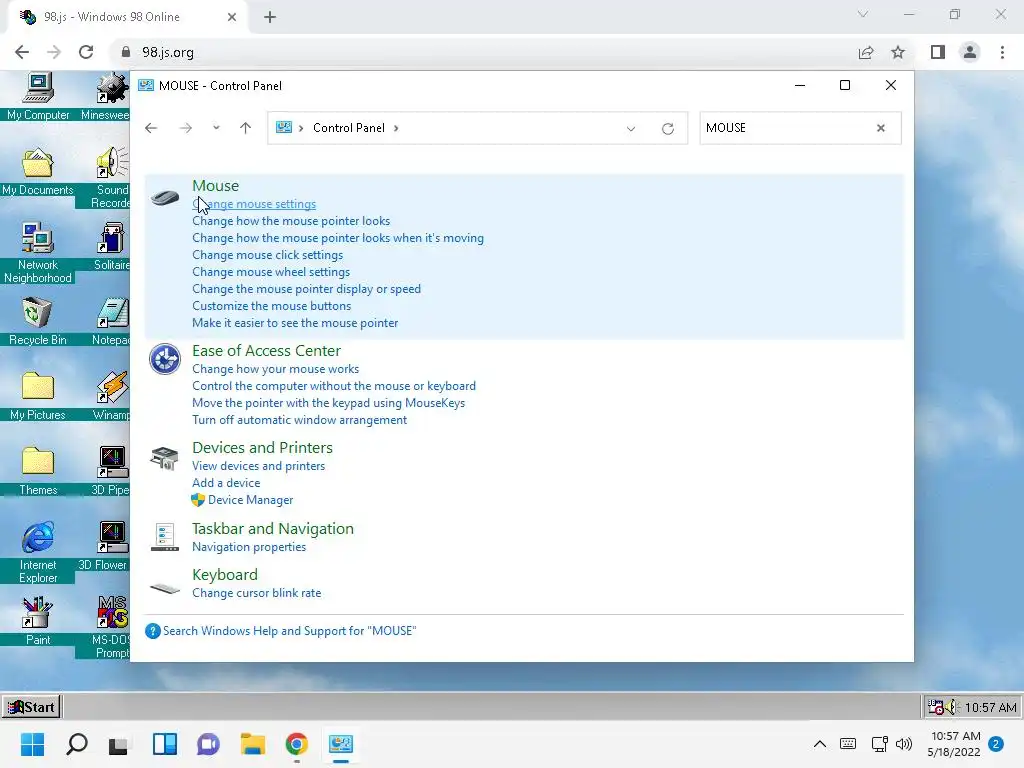Viewport: 1024px width, 768px height.
Task: Reload the 98.js.org page
Action: coord(86,52)
